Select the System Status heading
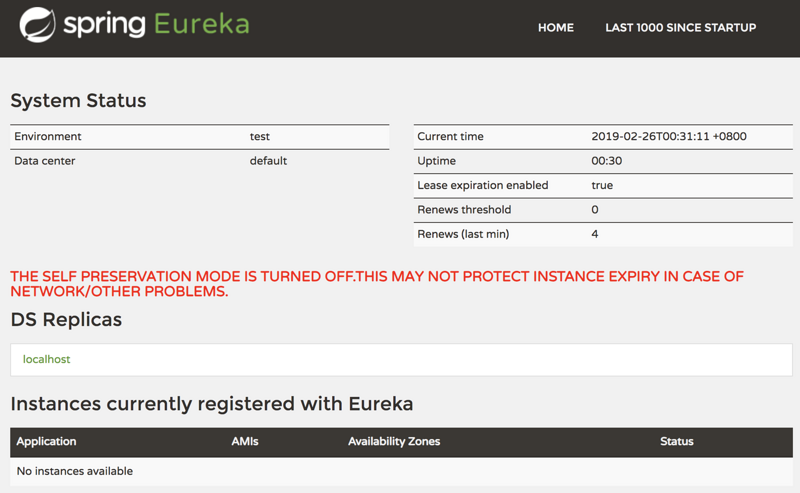800x493 pixels. coord(78,101)
